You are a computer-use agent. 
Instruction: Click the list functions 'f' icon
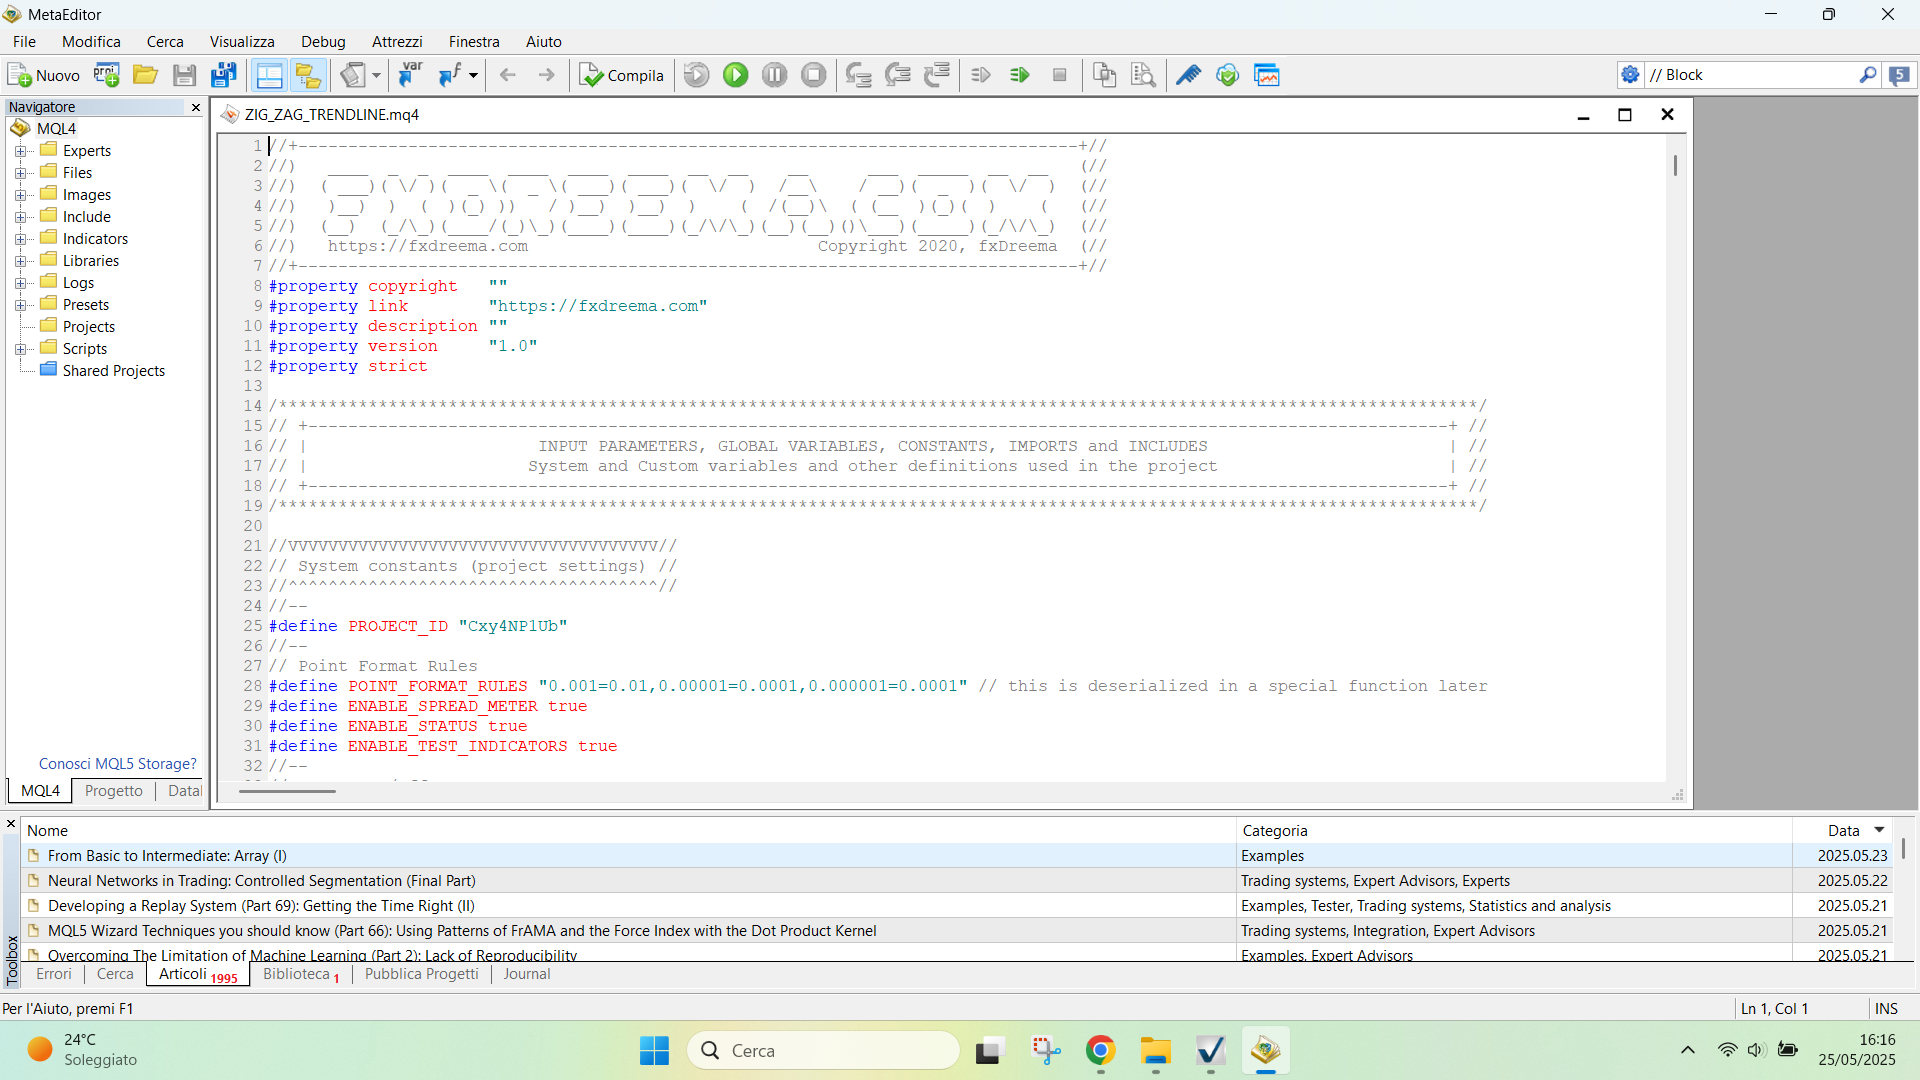[450, 75]
